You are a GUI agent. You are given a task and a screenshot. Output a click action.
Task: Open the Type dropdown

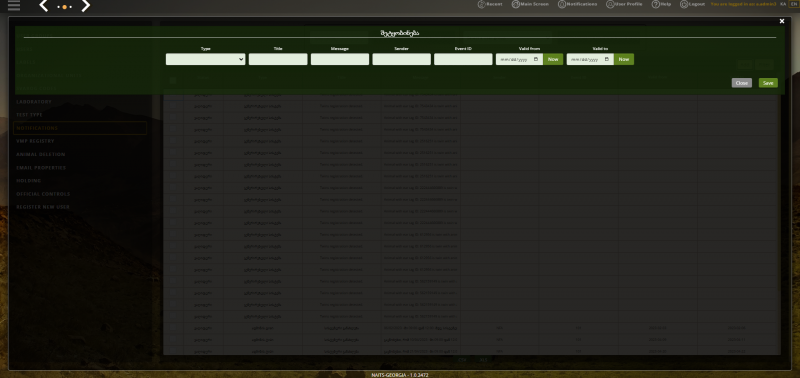(206, 59)
